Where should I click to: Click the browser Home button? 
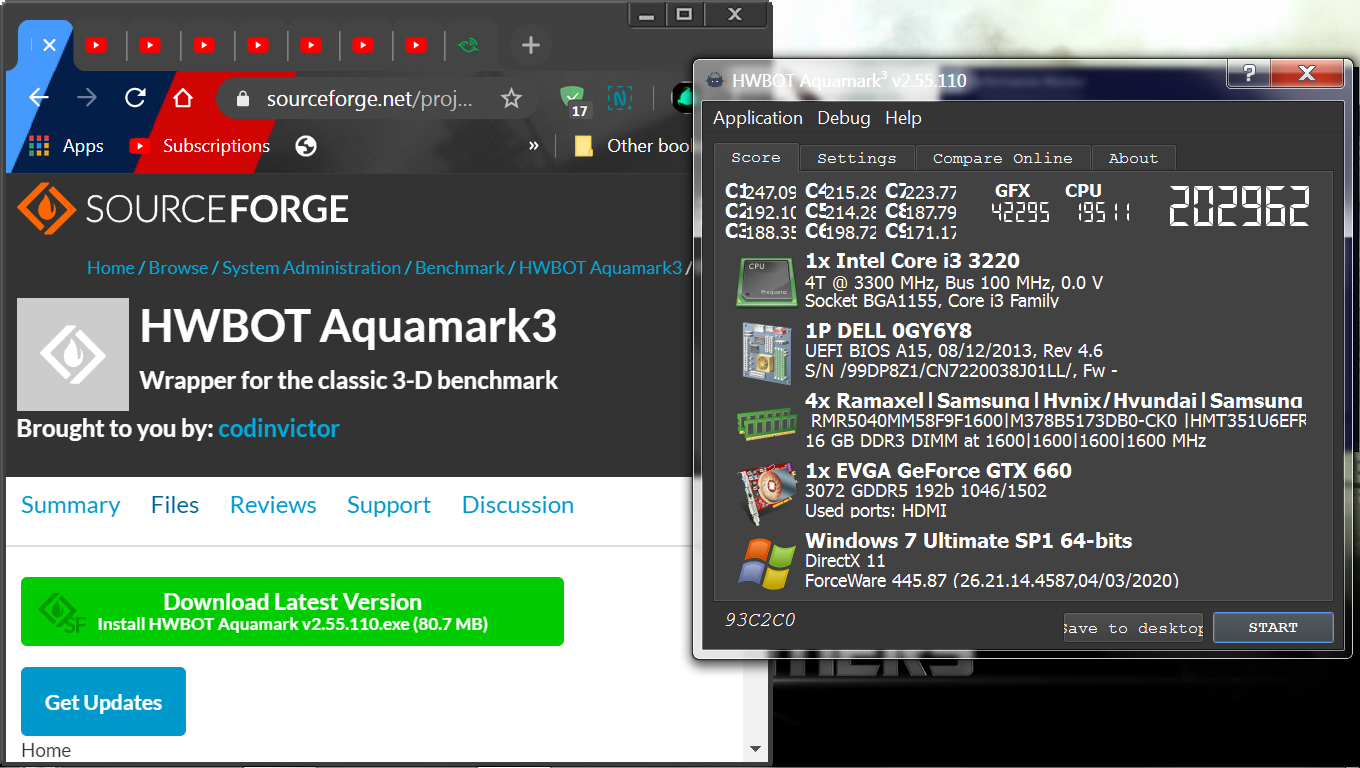click(182, 98)
